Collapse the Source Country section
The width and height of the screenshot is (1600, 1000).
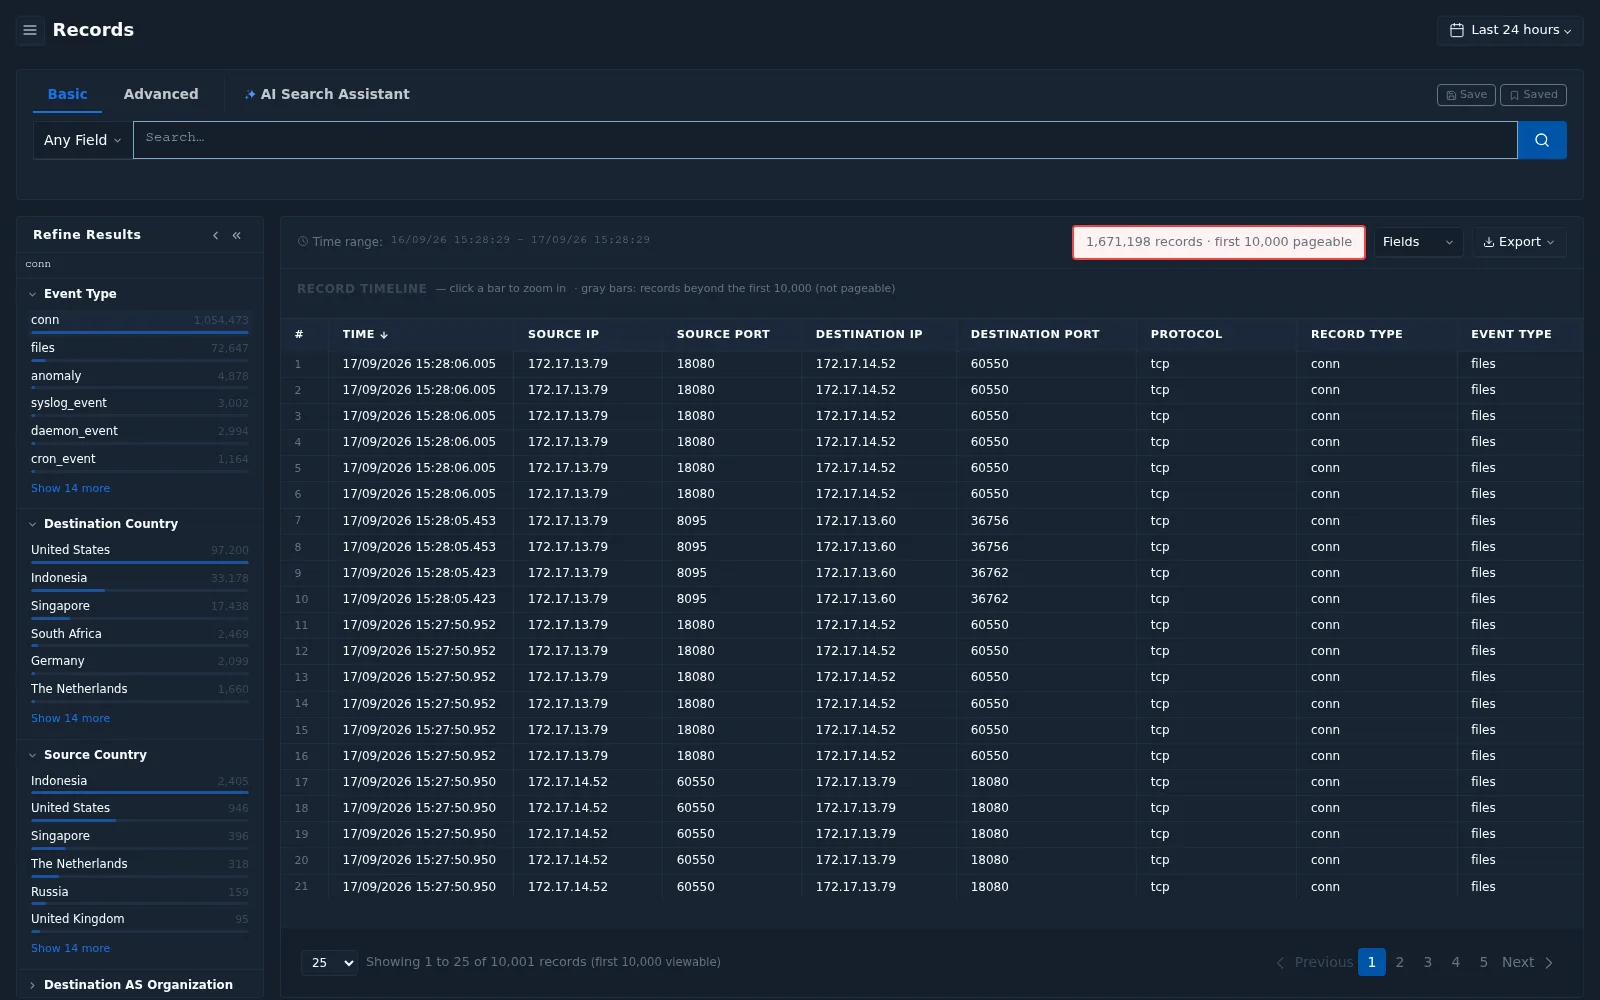[88, 755]
